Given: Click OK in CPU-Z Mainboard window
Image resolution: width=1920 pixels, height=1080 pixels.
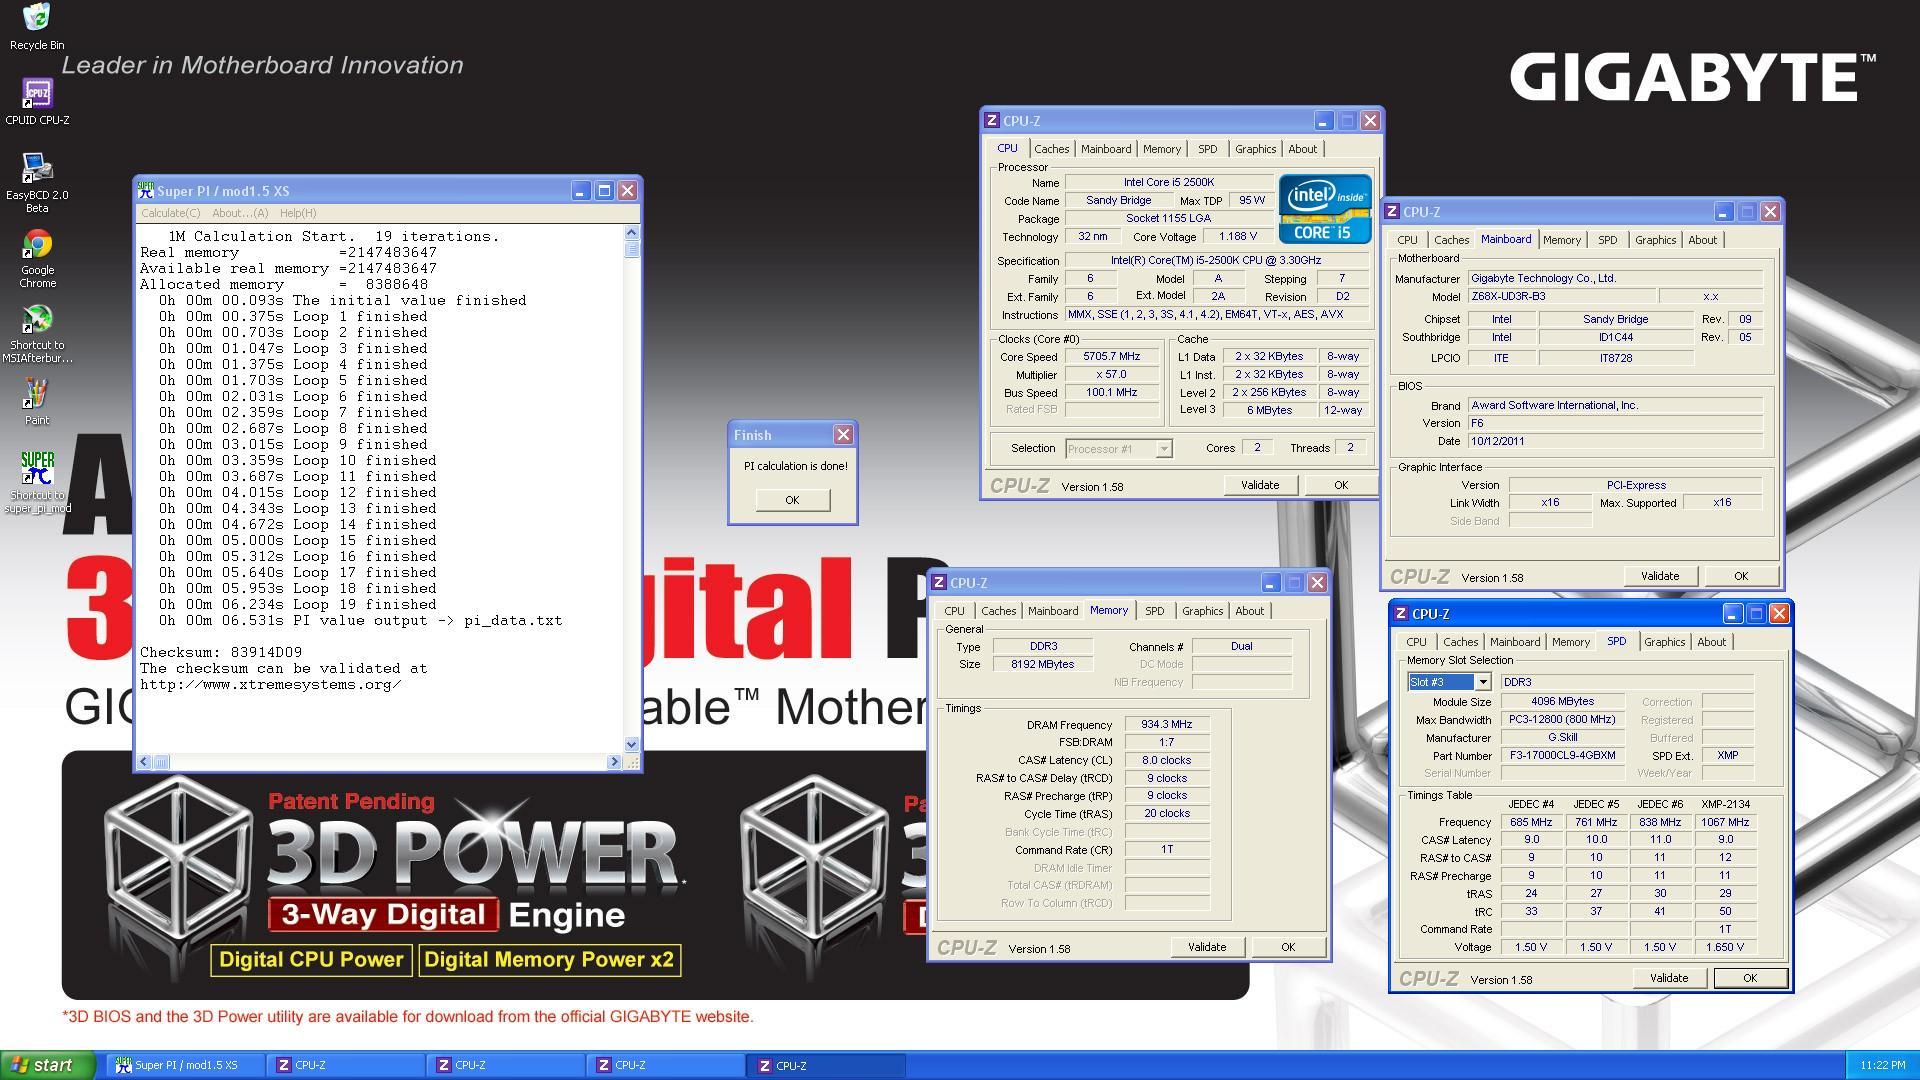Looking at the screenshot, I should click(1740, 576).
